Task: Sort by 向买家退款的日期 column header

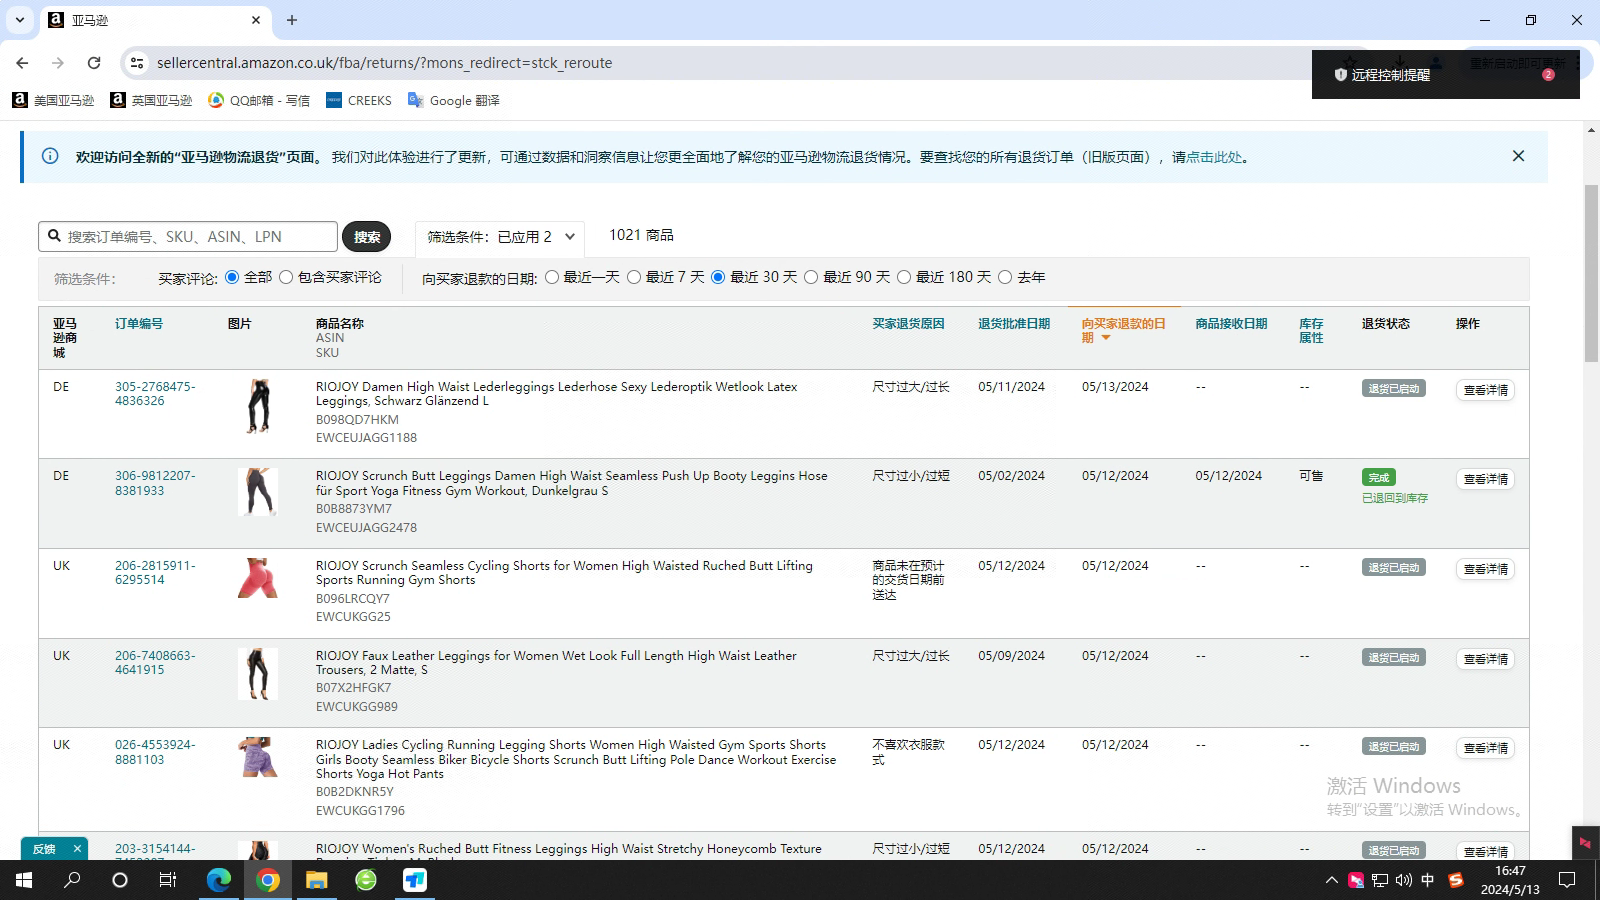Action: coord(1124,331)
